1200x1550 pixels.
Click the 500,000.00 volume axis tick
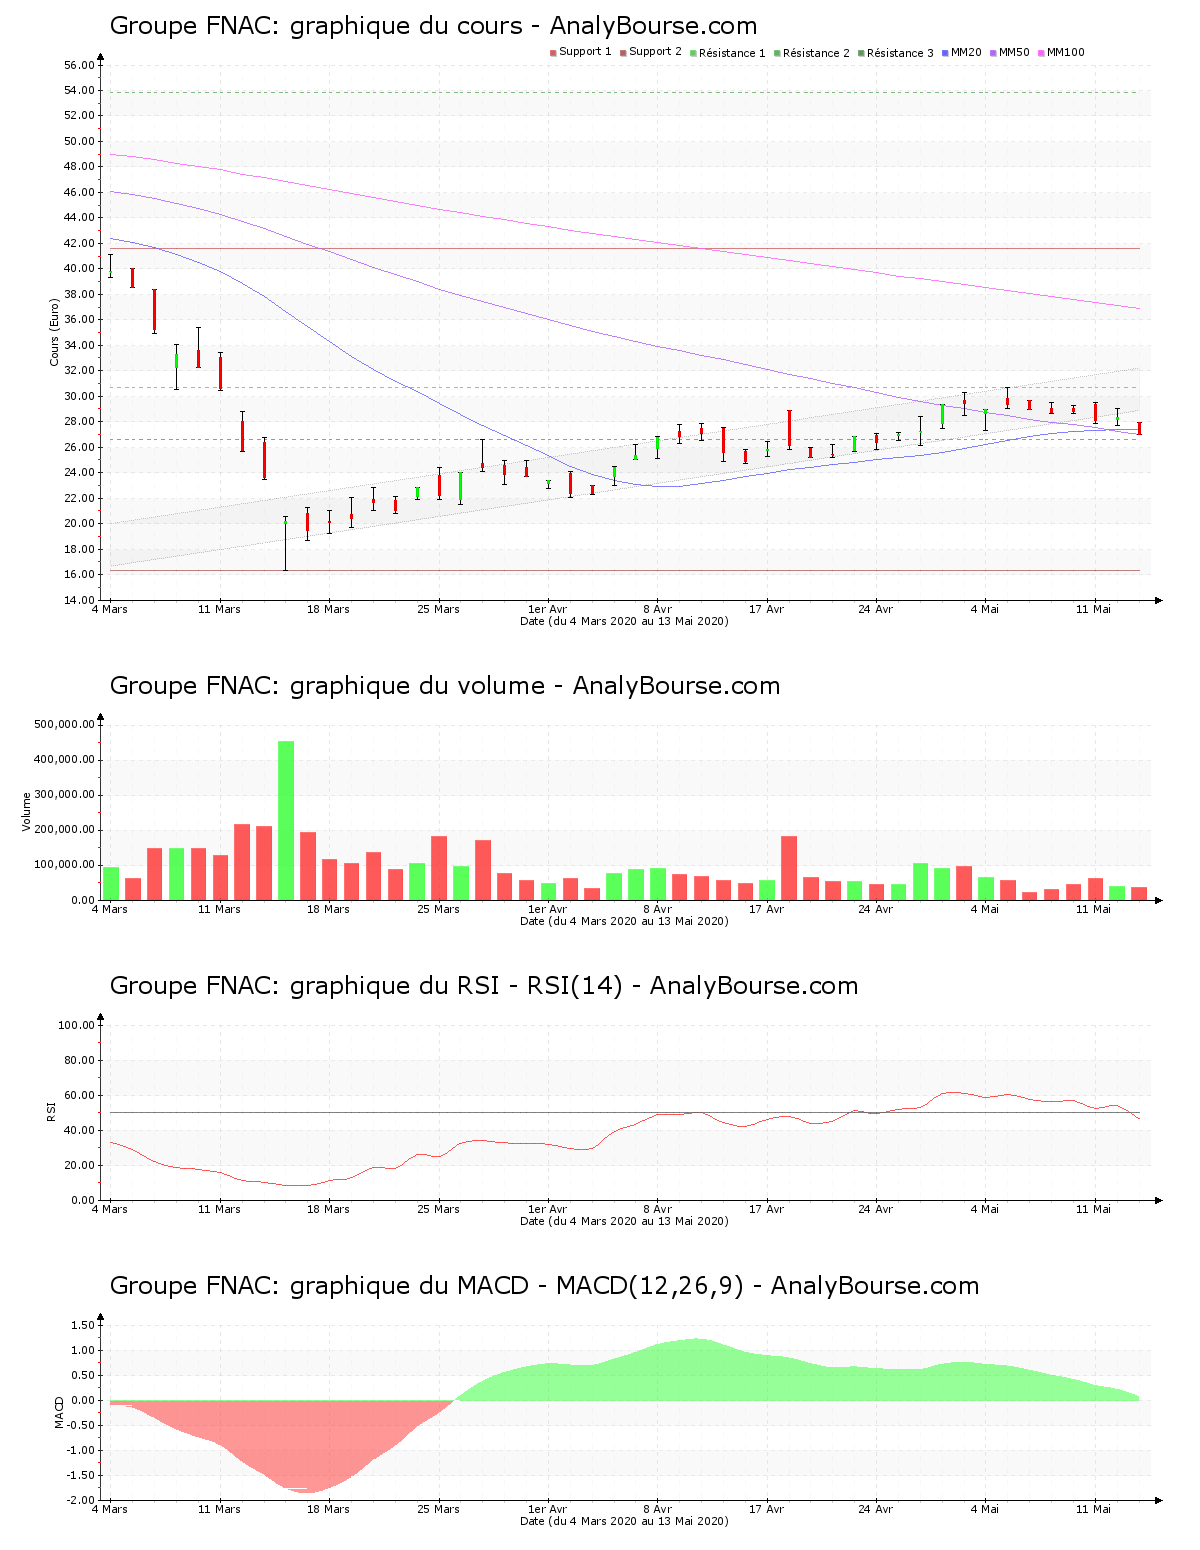click(x=64, y=724)
